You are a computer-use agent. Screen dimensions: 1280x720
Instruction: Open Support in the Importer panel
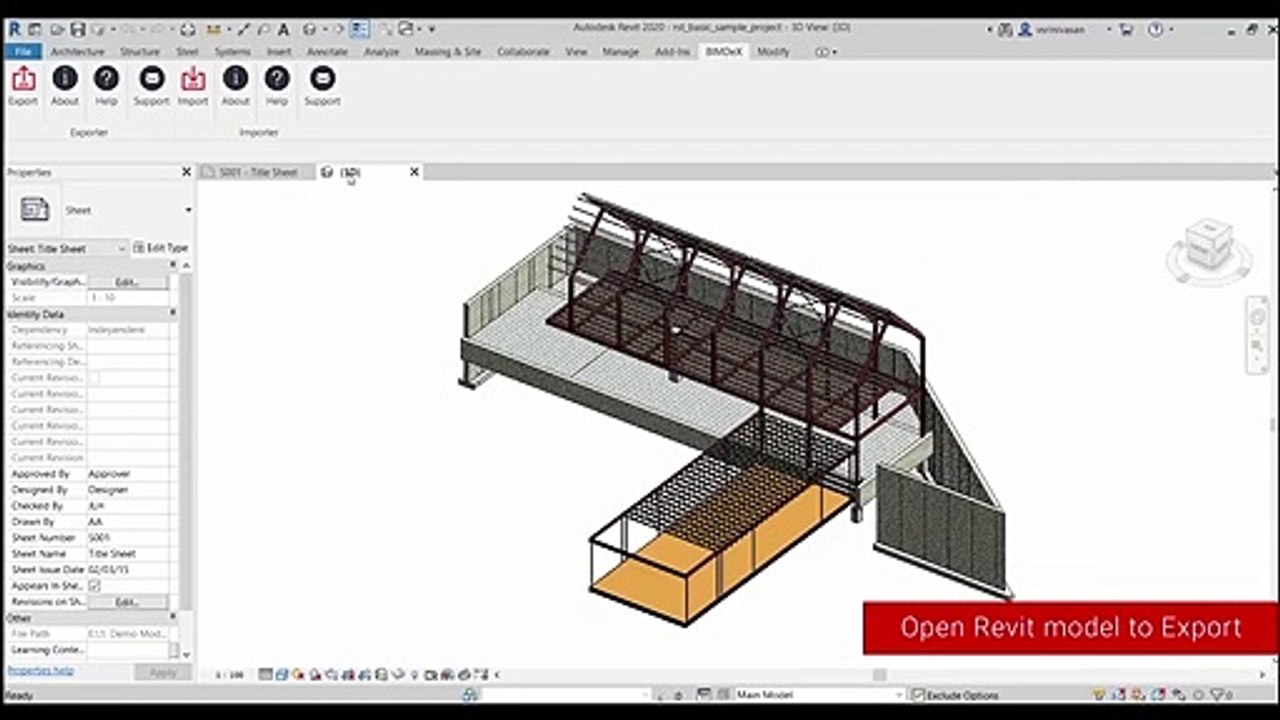322,78
